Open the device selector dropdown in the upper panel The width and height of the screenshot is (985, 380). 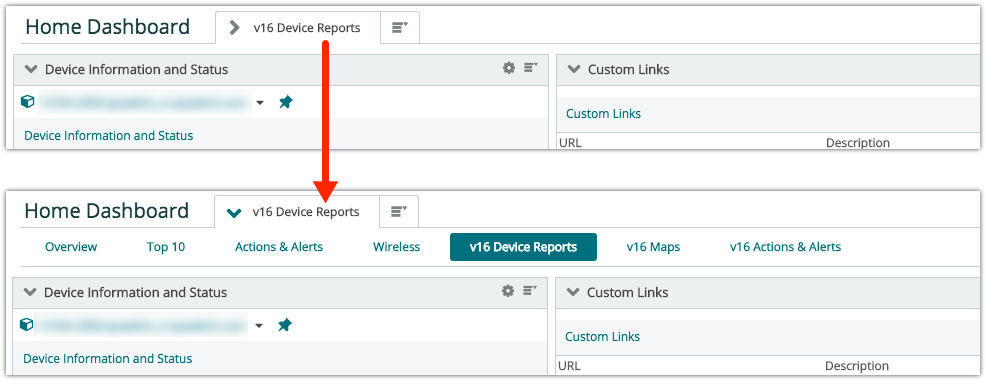(x=260, y=103)
